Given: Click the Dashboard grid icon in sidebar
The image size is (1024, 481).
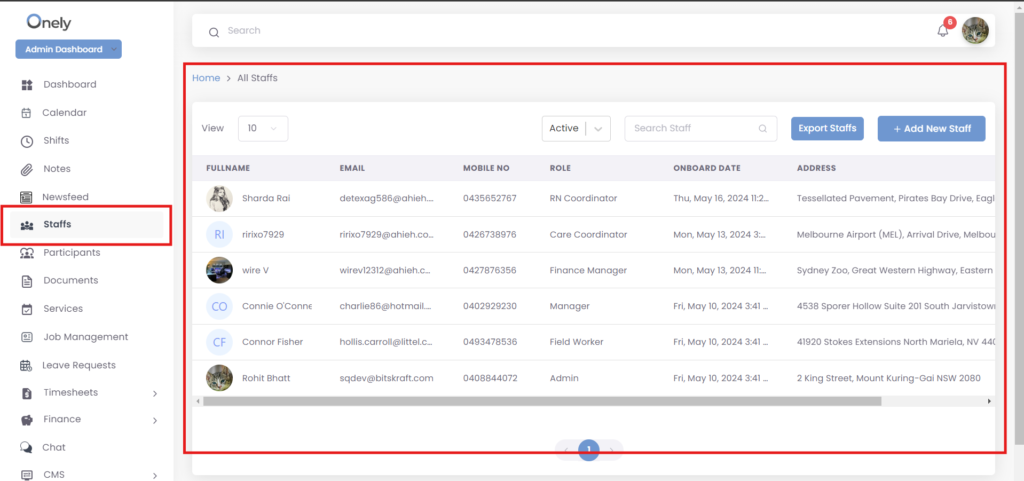Looking at the screenshot, I should click(27, 85).
